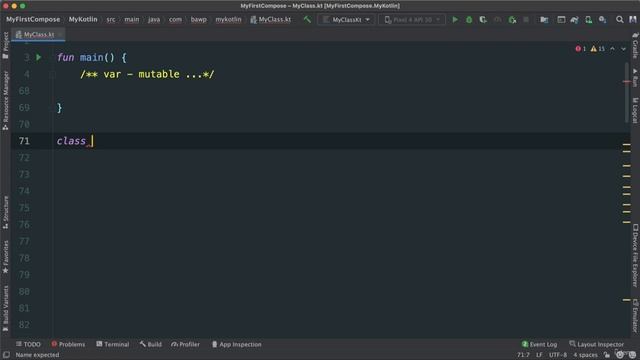The width and height of the screenshot is (640, 360).
Task: Expand the folded comment on line 4
Action: tap(53, 74)
